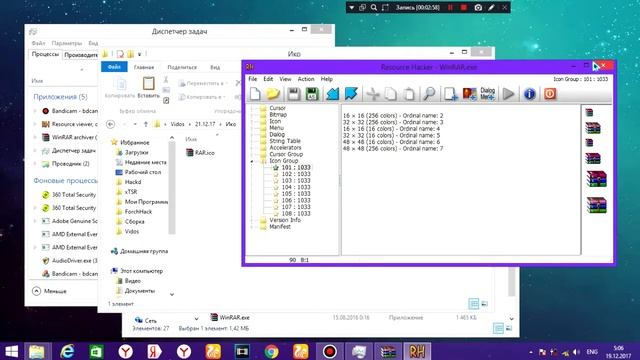Open the blue Файл tab in the Explorer window

[114, 67]
